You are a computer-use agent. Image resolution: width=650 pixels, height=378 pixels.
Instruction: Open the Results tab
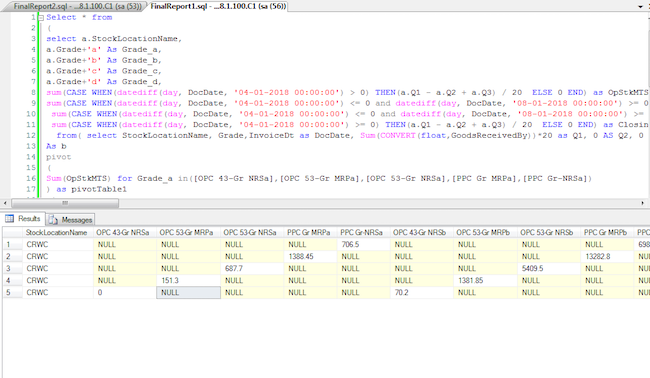[x=23, y=218]
